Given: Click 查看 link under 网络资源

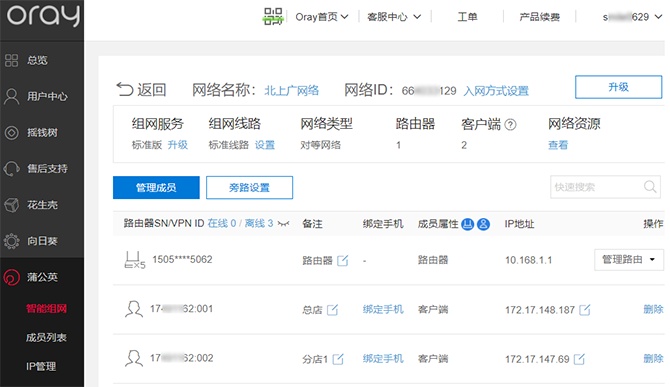Looking at the screenshot, I should pos(558,145).
